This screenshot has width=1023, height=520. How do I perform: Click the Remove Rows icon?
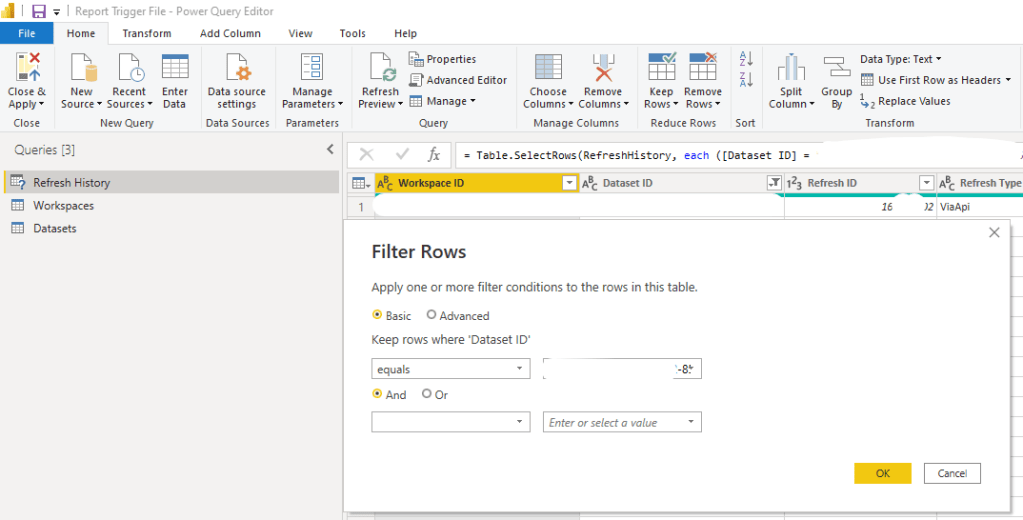point(703,67)
